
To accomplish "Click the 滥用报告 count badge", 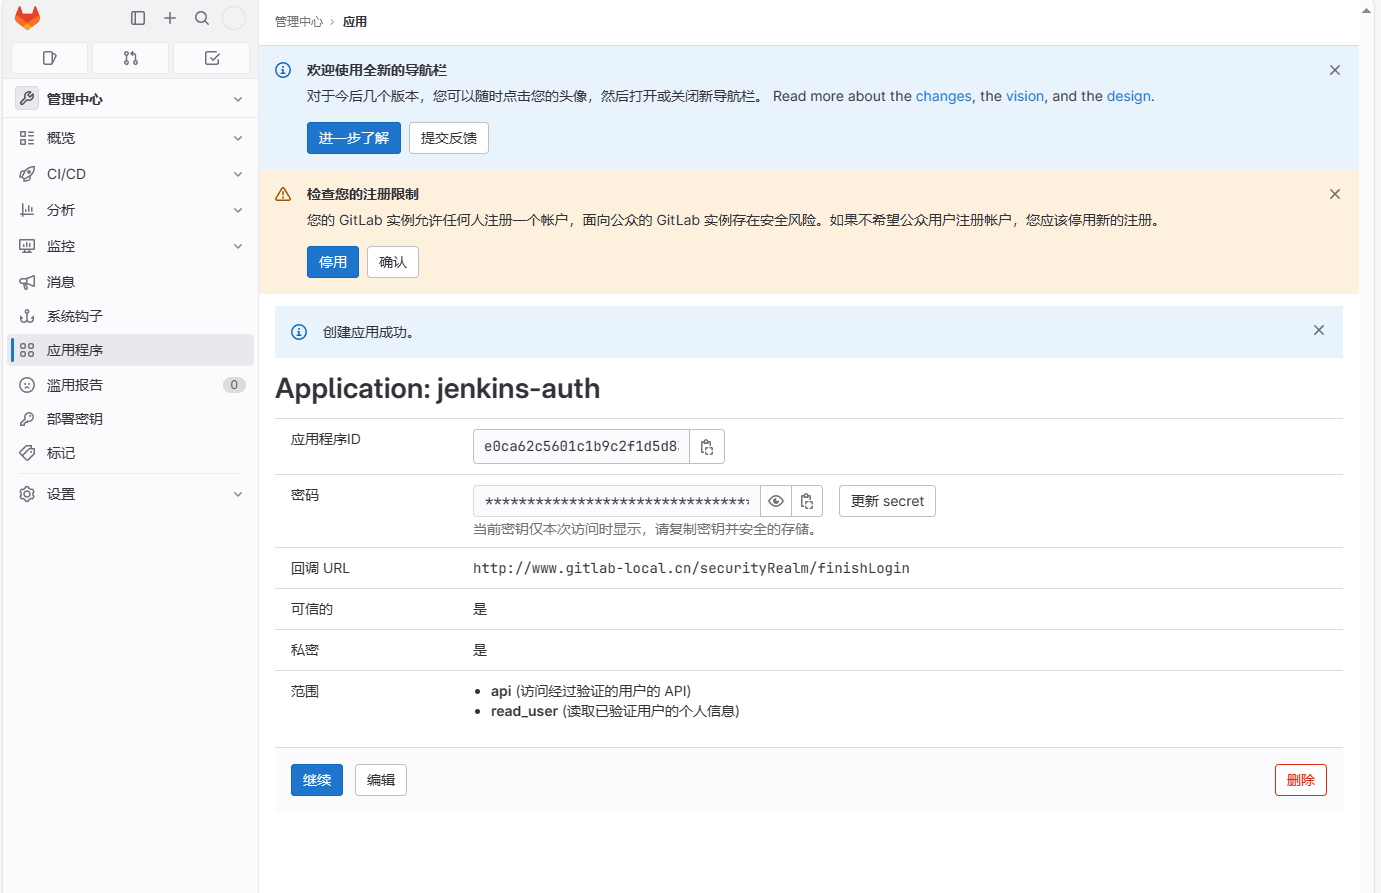I will point(234,385).
